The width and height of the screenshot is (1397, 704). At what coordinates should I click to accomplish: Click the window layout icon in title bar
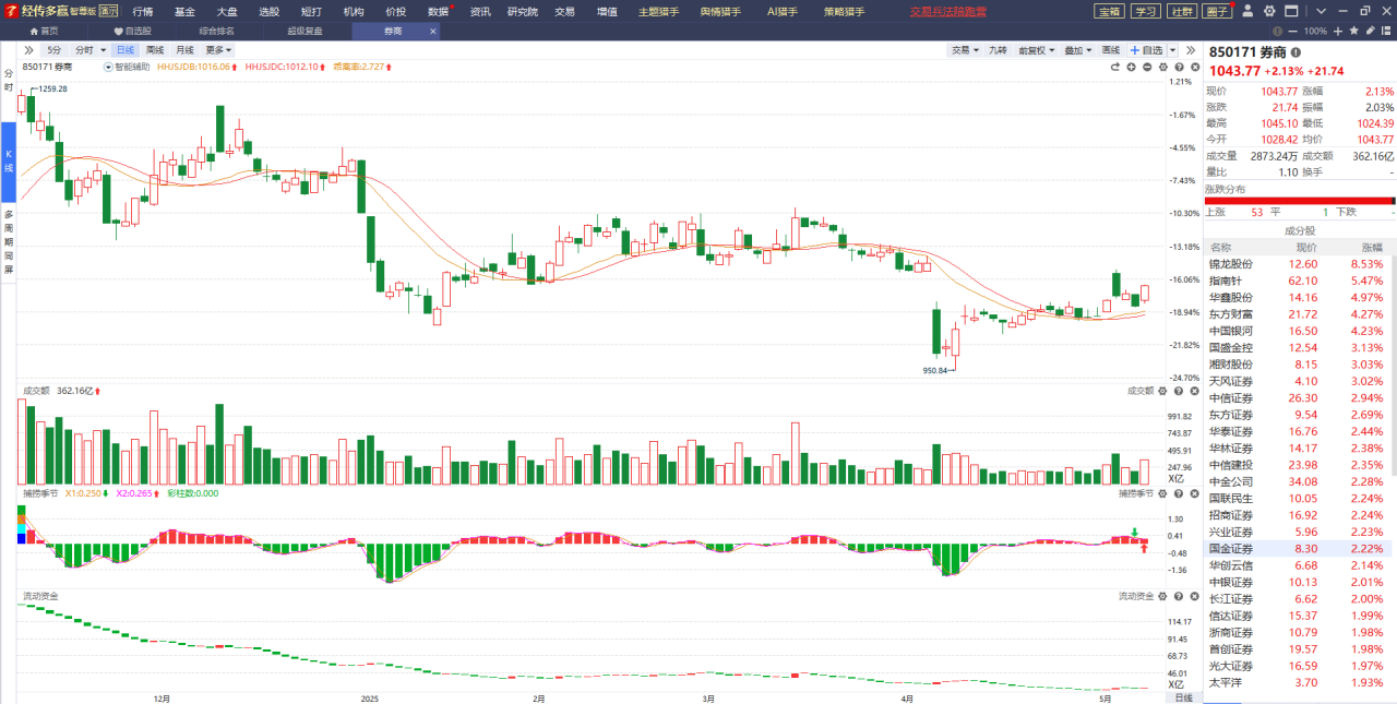point(1291,11)
